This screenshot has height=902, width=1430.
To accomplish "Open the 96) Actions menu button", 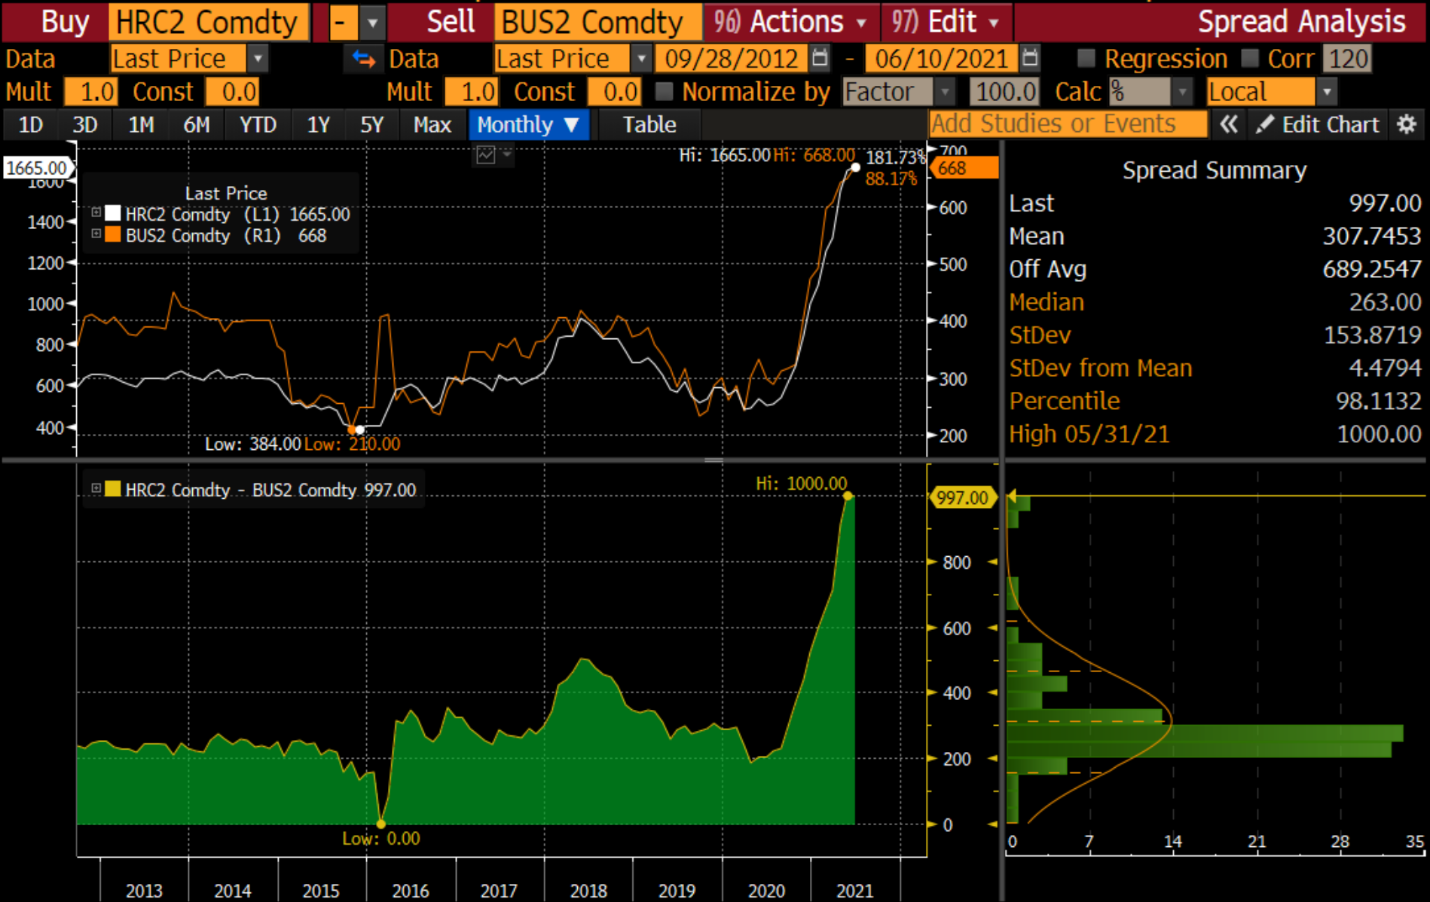I will tap(790, 22).
